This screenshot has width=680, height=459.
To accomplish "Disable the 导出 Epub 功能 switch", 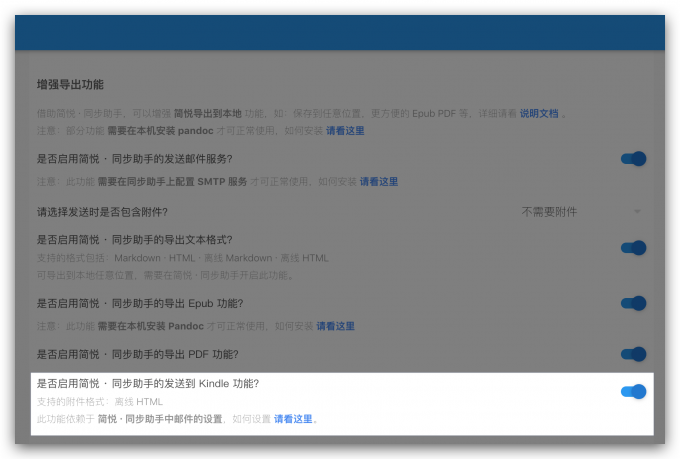I will point(633,303).
